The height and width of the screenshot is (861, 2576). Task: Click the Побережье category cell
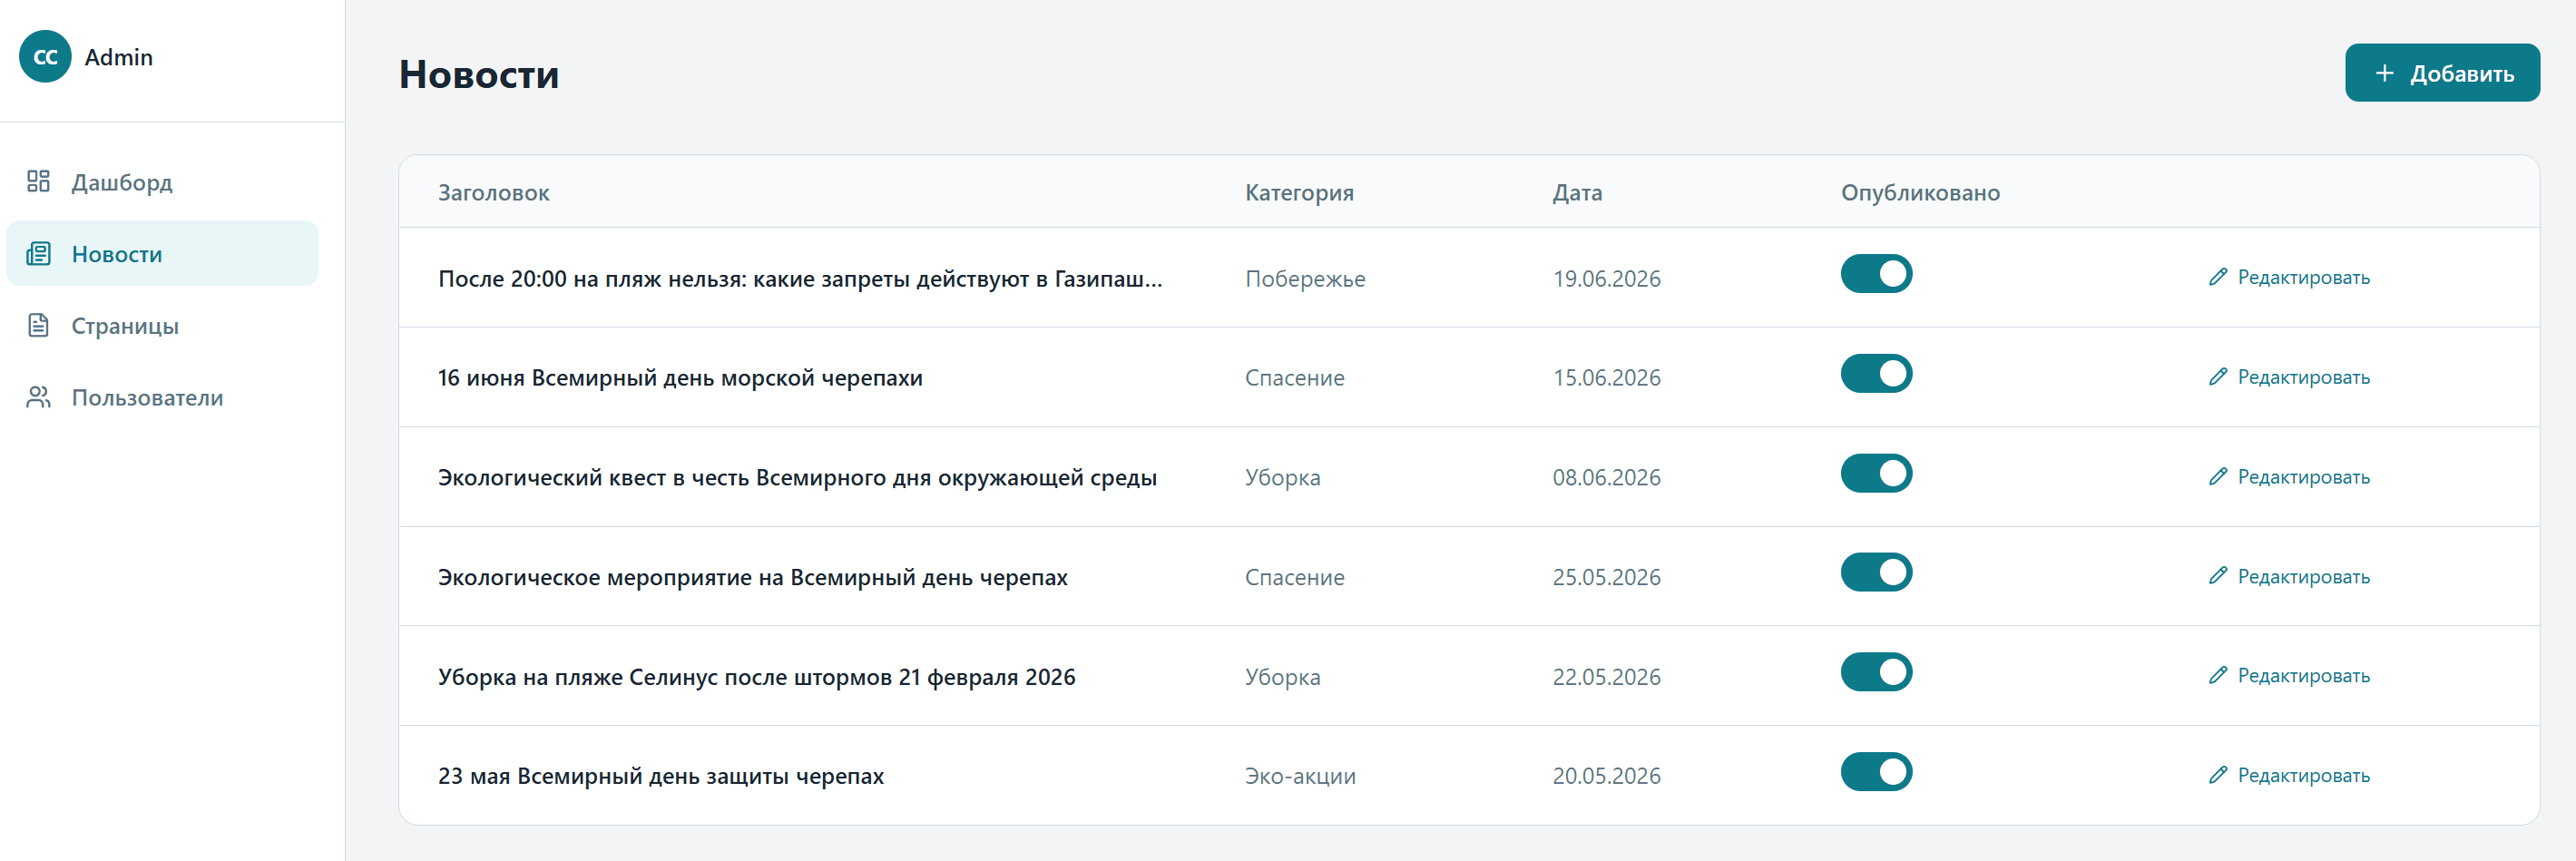coord(1305,278)
